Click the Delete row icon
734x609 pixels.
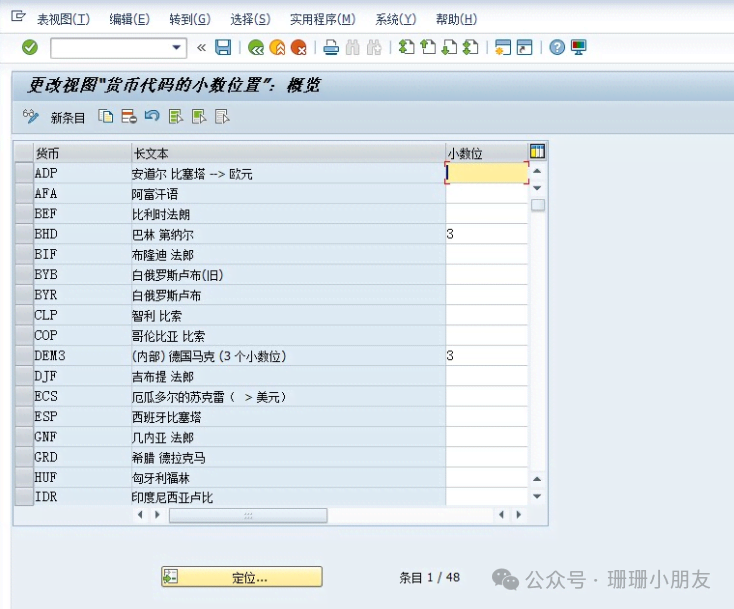(x=129, y=117)
